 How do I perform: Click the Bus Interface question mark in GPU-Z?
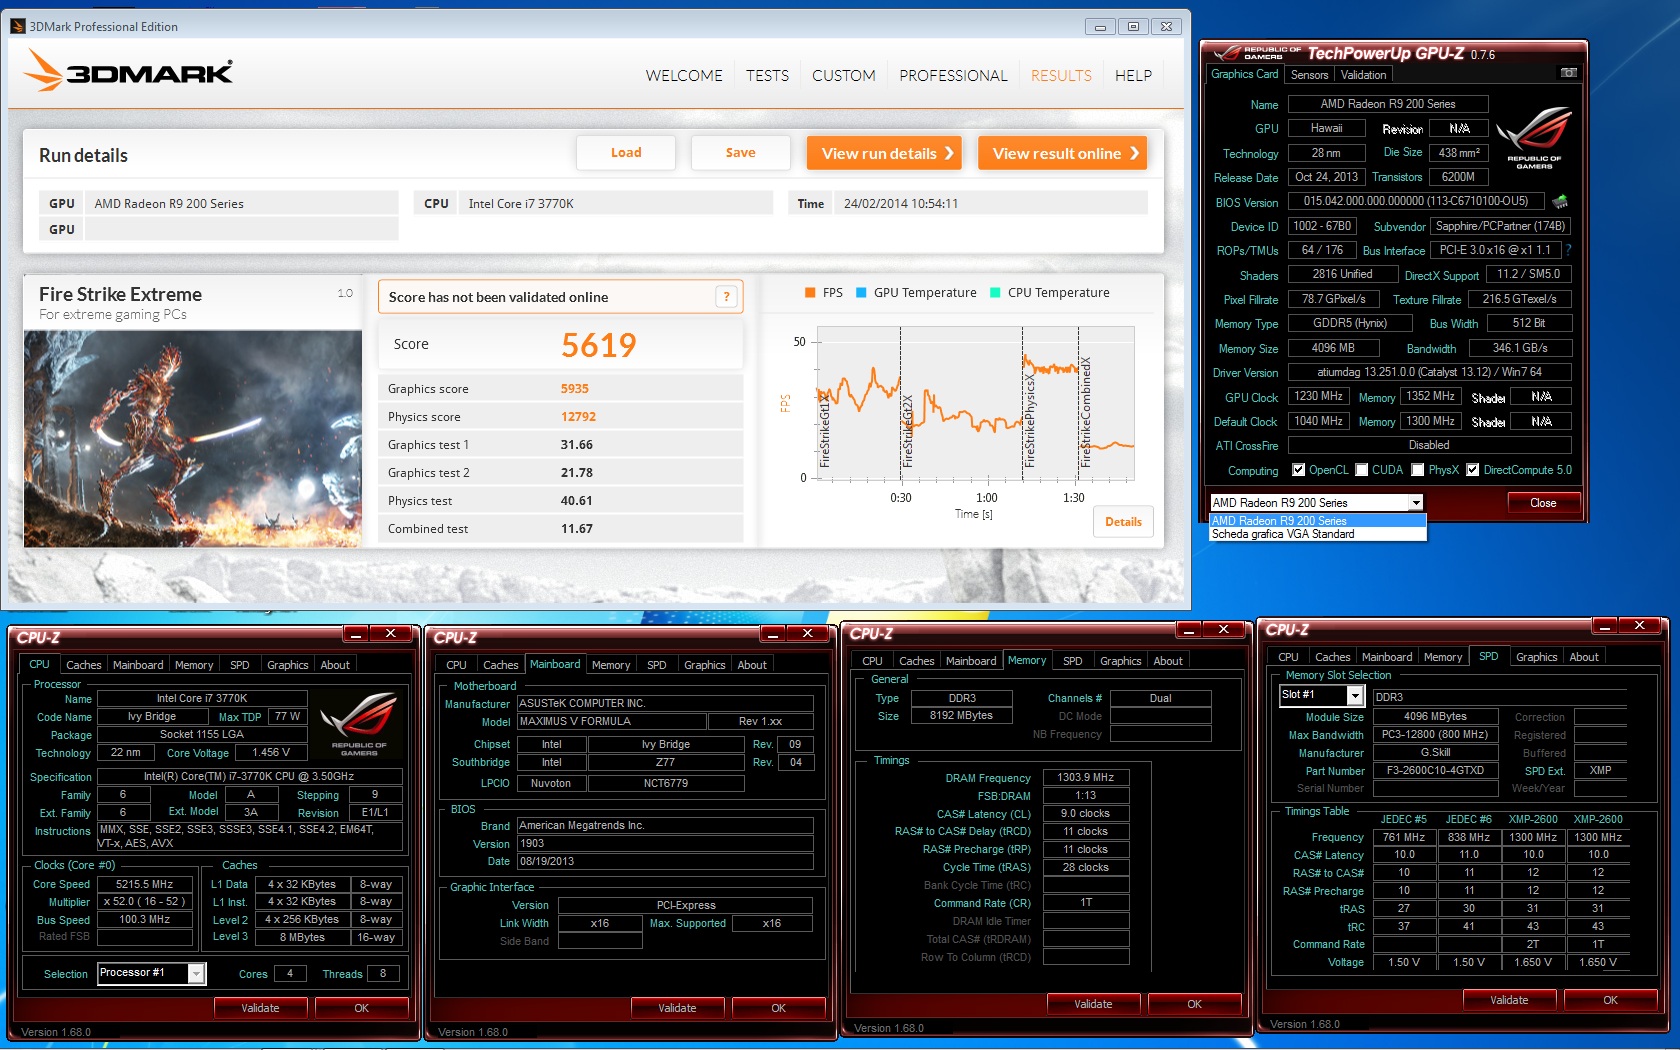click(x=1568, y=250)
